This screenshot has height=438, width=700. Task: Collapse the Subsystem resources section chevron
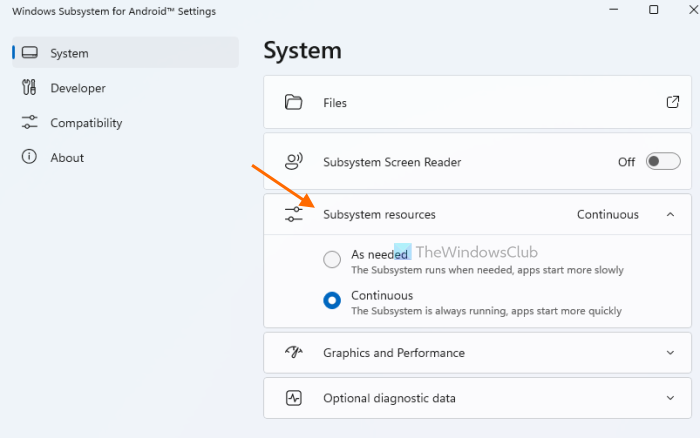(670, 214)
